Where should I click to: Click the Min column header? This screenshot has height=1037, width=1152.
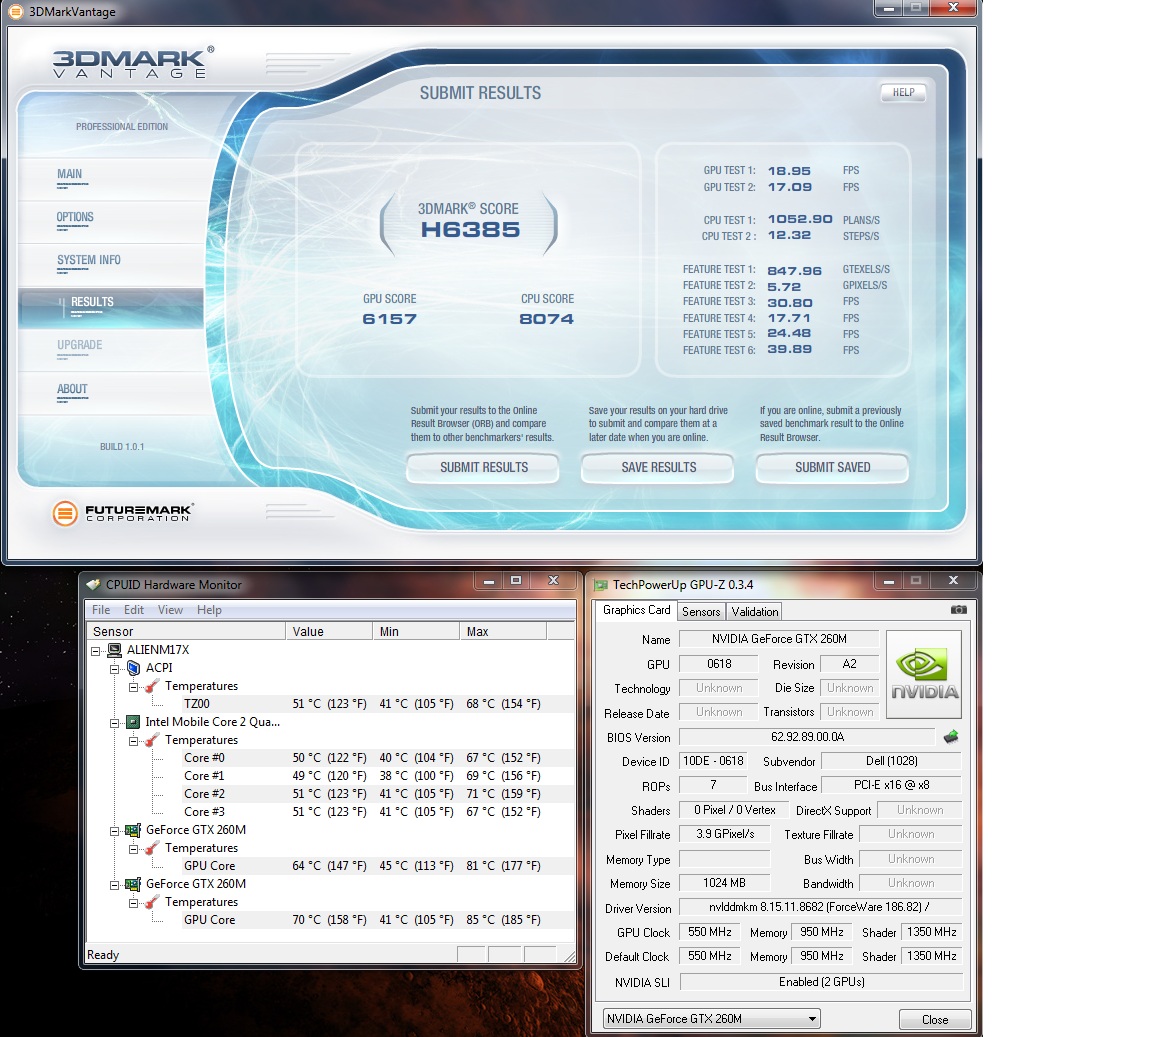(x=416, y=631)
